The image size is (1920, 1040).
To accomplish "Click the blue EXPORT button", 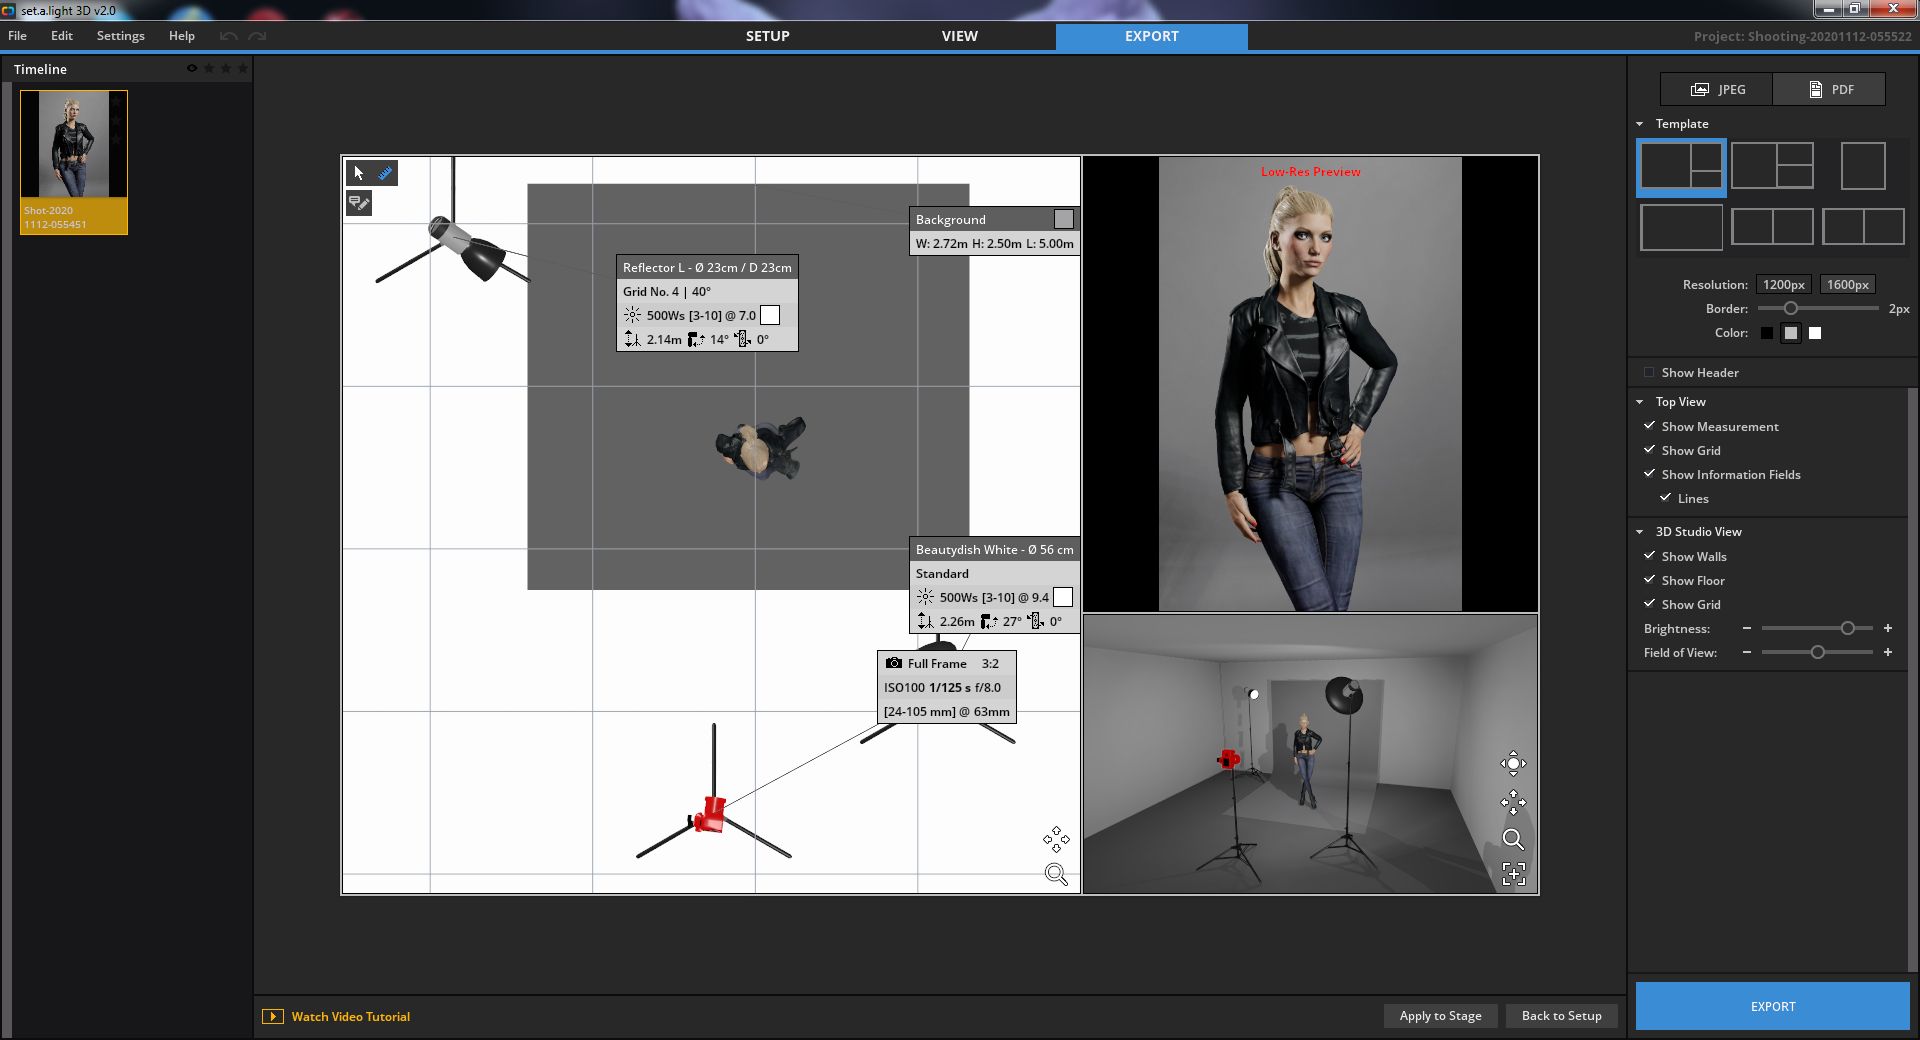I will tap(1772, 1006).
